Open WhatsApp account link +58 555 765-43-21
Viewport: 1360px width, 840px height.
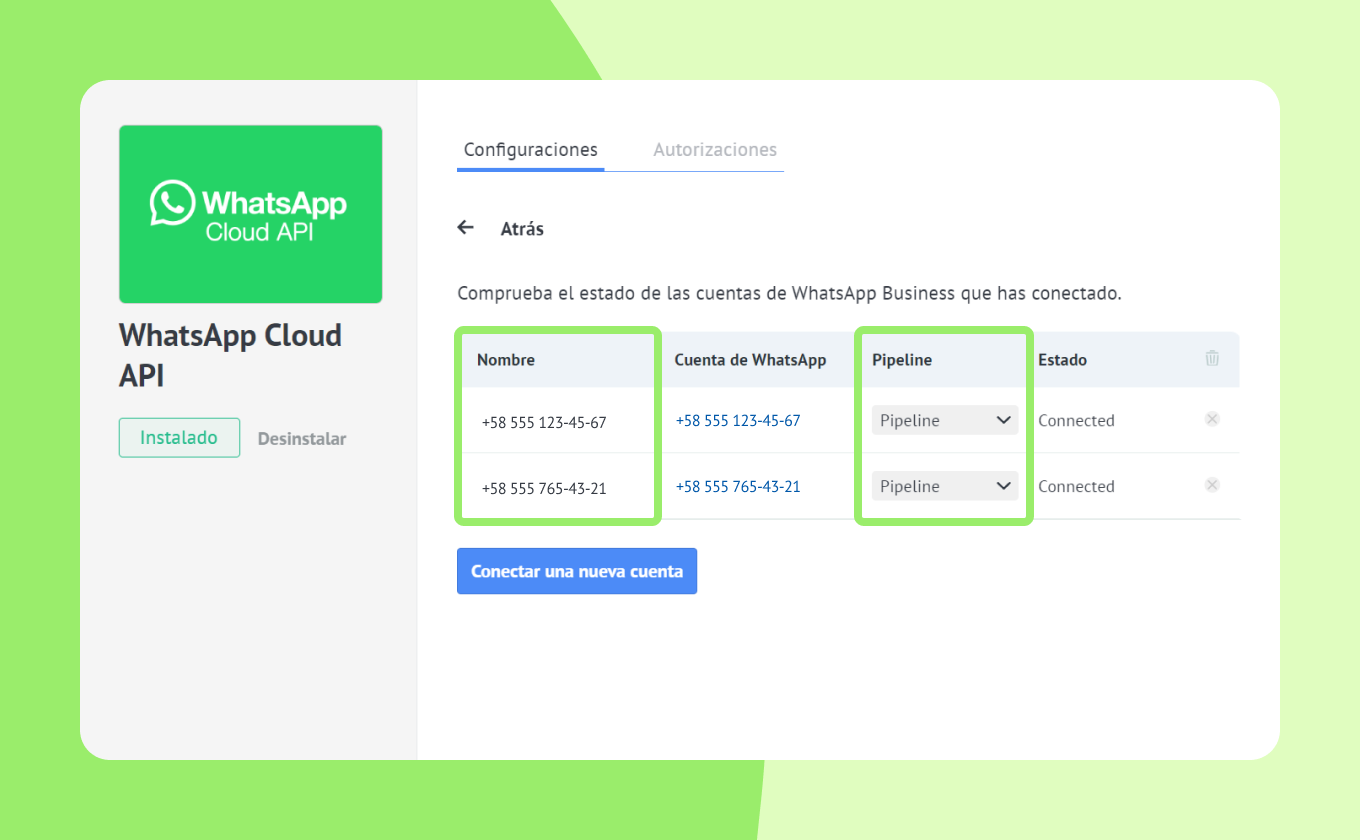pyautogui.click(x=738, y=487)
